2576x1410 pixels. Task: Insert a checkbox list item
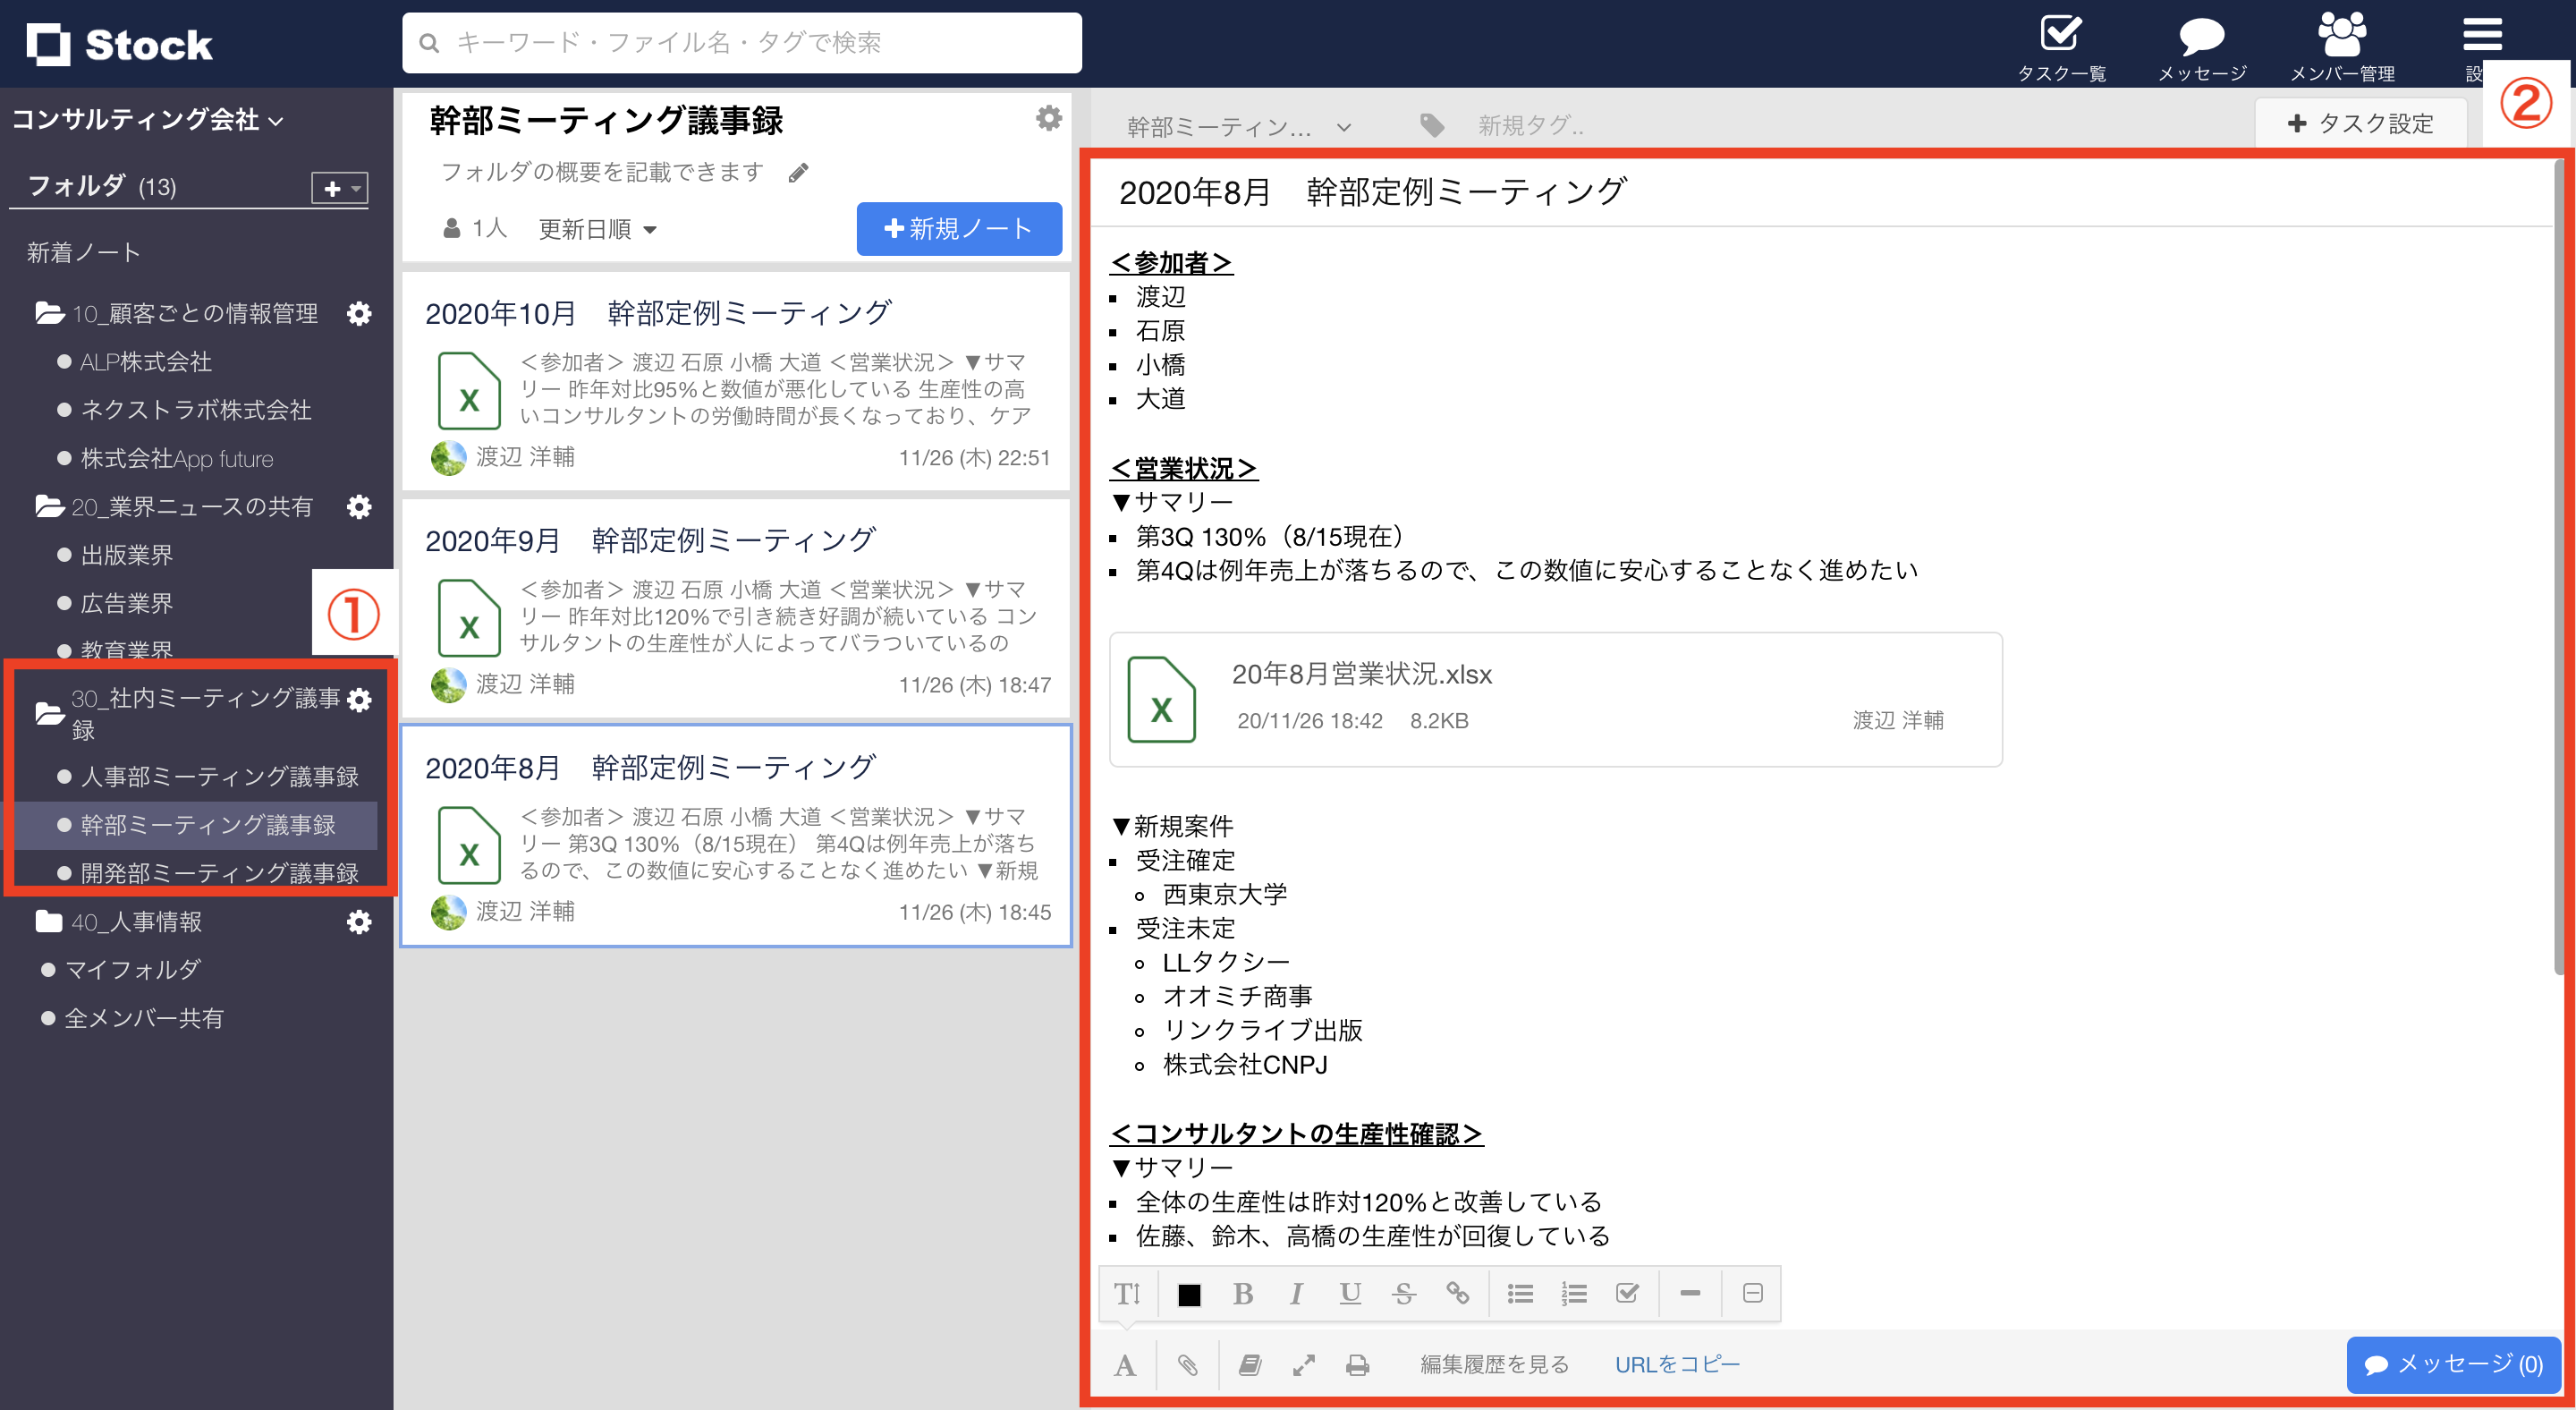(1628, 1293)
